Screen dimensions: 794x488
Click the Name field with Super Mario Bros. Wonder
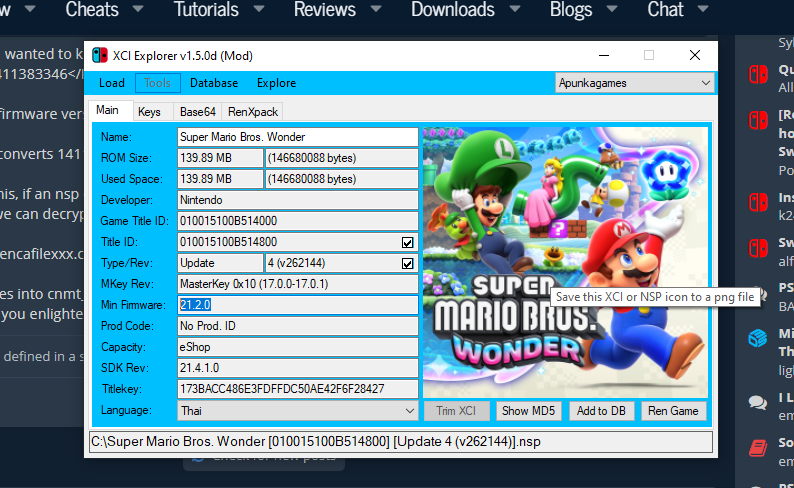298,137
